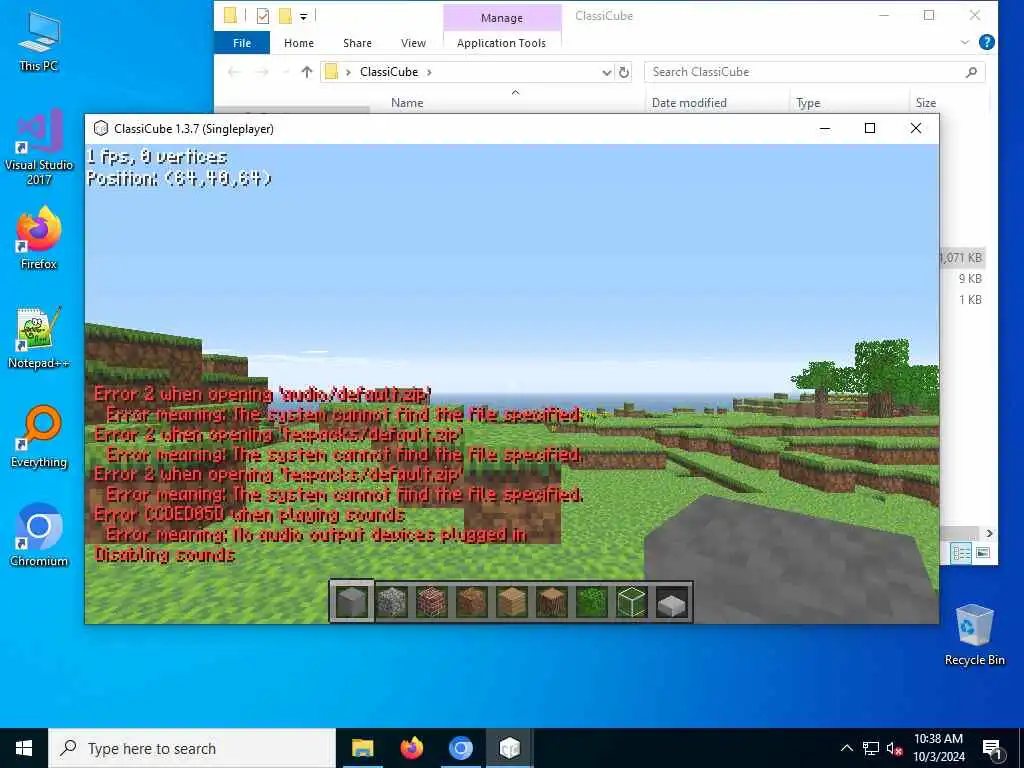The height and width of the screenshot is (768, 1024).
Task: Open the Share ribbon tab
Action: point(357,43)
